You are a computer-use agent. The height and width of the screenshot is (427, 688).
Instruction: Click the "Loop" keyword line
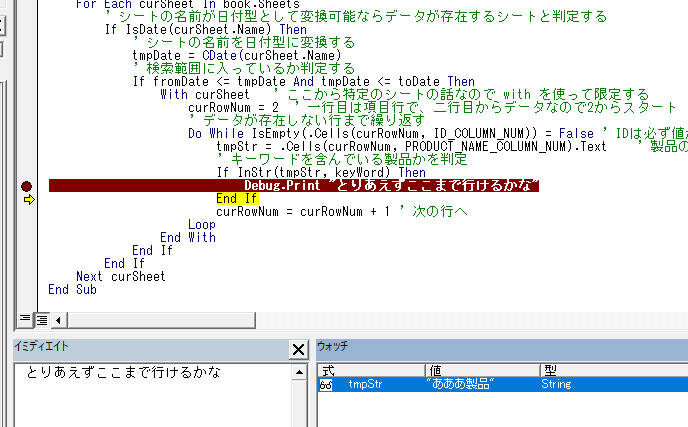[202, 225]
